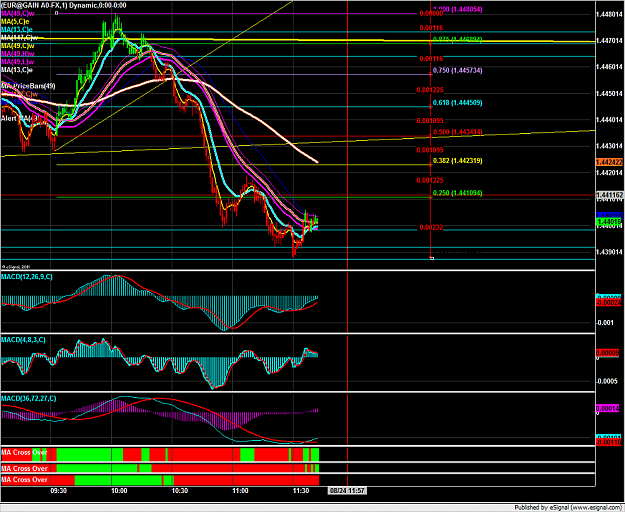Click the 0.750 (1.445734) Fibonacci level label
Screen dimensions: 625x512
point(460,70)
